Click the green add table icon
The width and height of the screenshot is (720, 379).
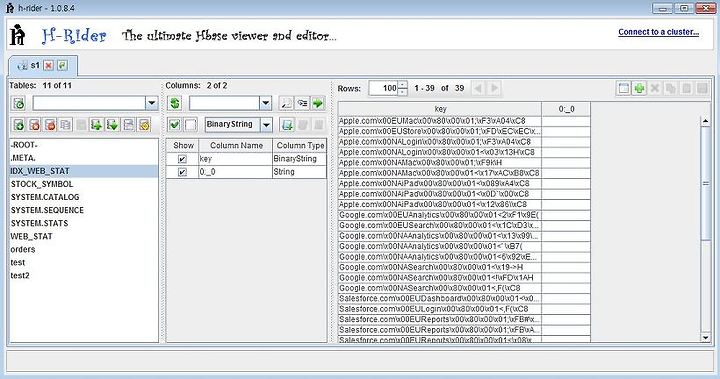[18, 124]
